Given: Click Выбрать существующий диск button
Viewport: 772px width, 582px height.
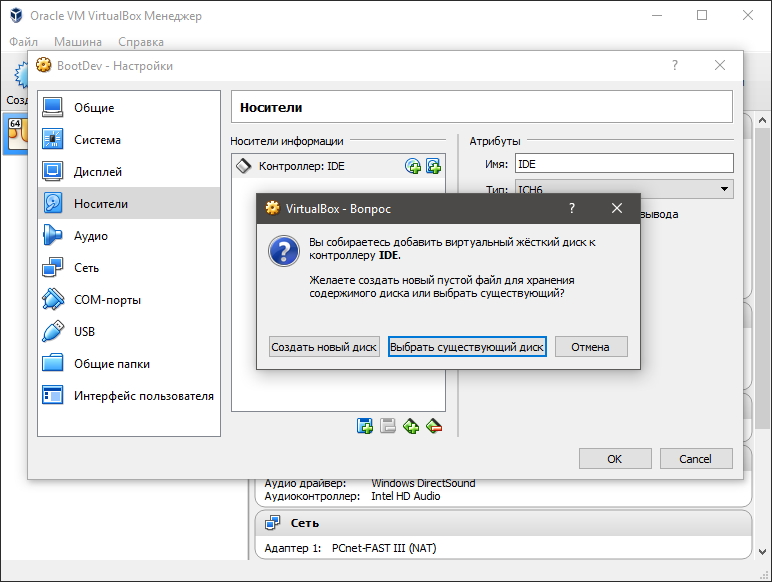Looking at the screenshot, I should 467,347.
